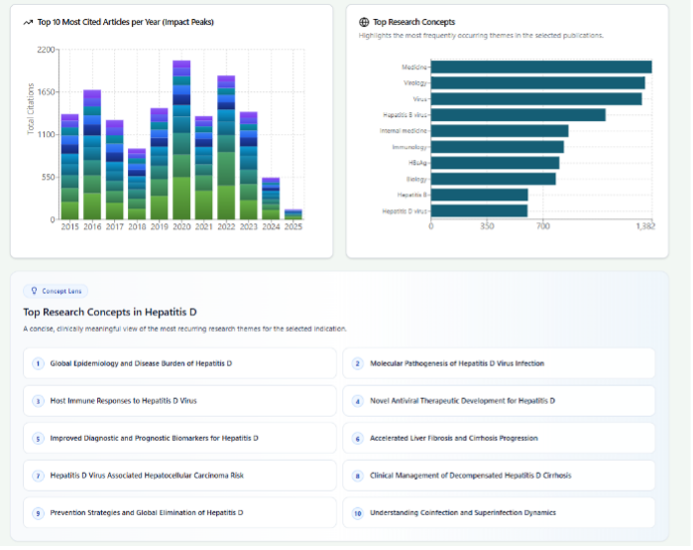Click the Hepatitis D virus concept bar
The height and width of the screenshot is (550, 693).
pyautogui.click(x=480, y=211)
